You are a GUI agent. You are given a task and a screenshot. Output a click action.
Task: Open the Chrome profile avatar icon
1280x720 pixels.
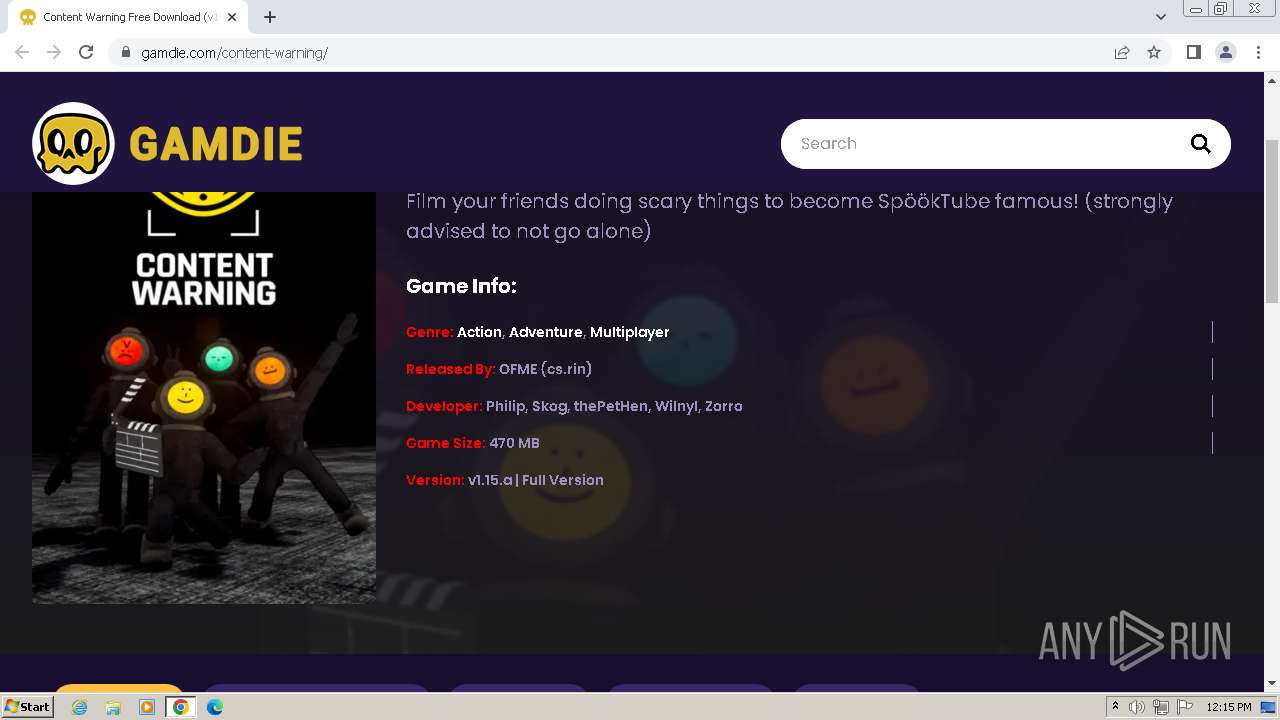coord(1226,52)
